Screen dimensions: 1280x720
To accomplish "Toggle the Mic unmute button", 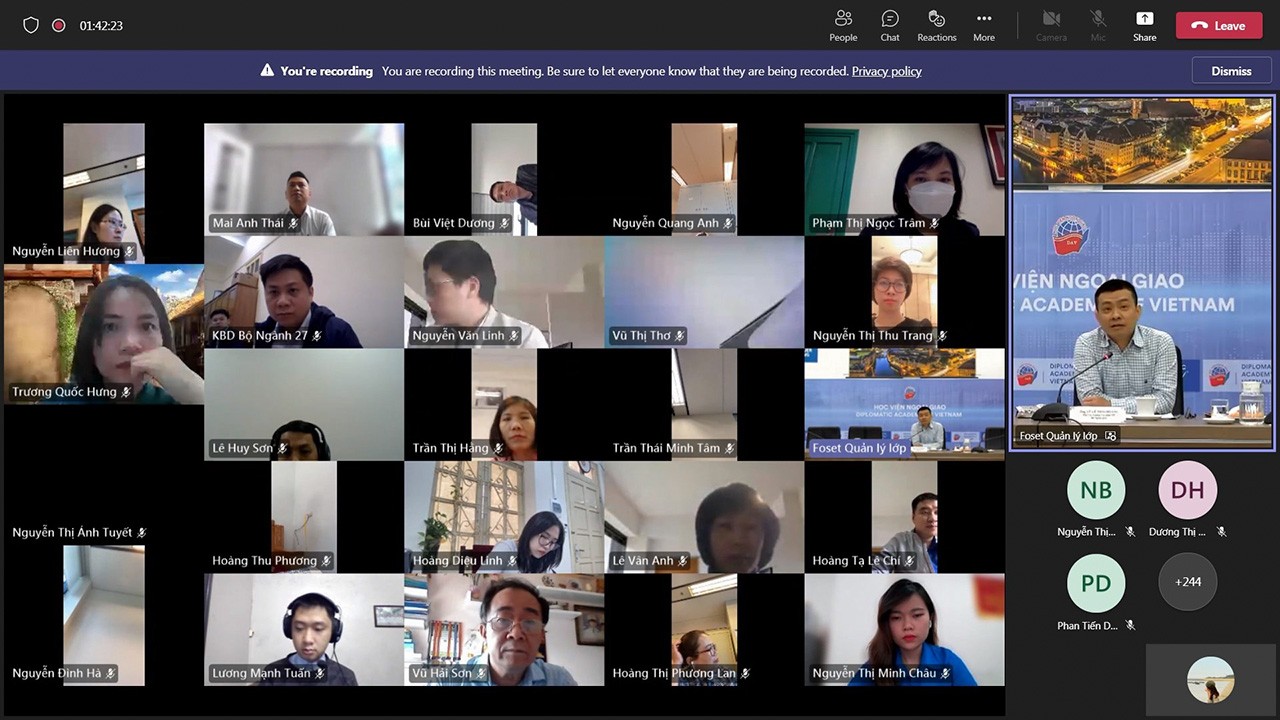I will (x=1098, y=25).
